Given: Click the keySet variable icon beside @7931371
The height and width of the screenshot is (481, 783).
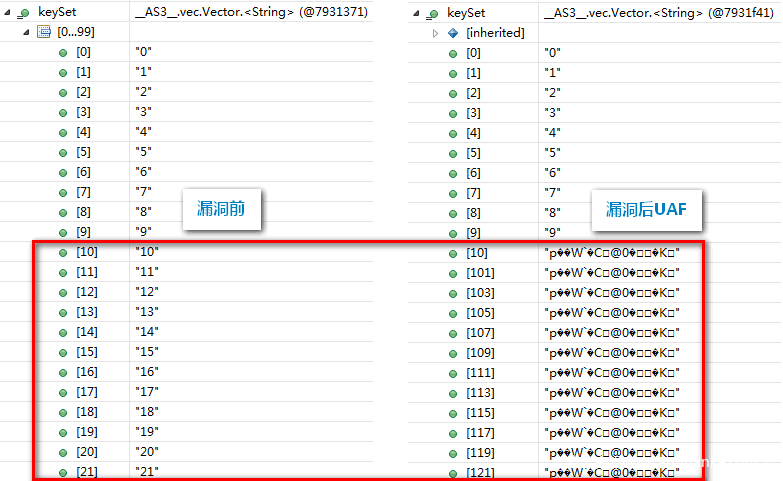Looking at the screenshot, I should coord(23,13).
